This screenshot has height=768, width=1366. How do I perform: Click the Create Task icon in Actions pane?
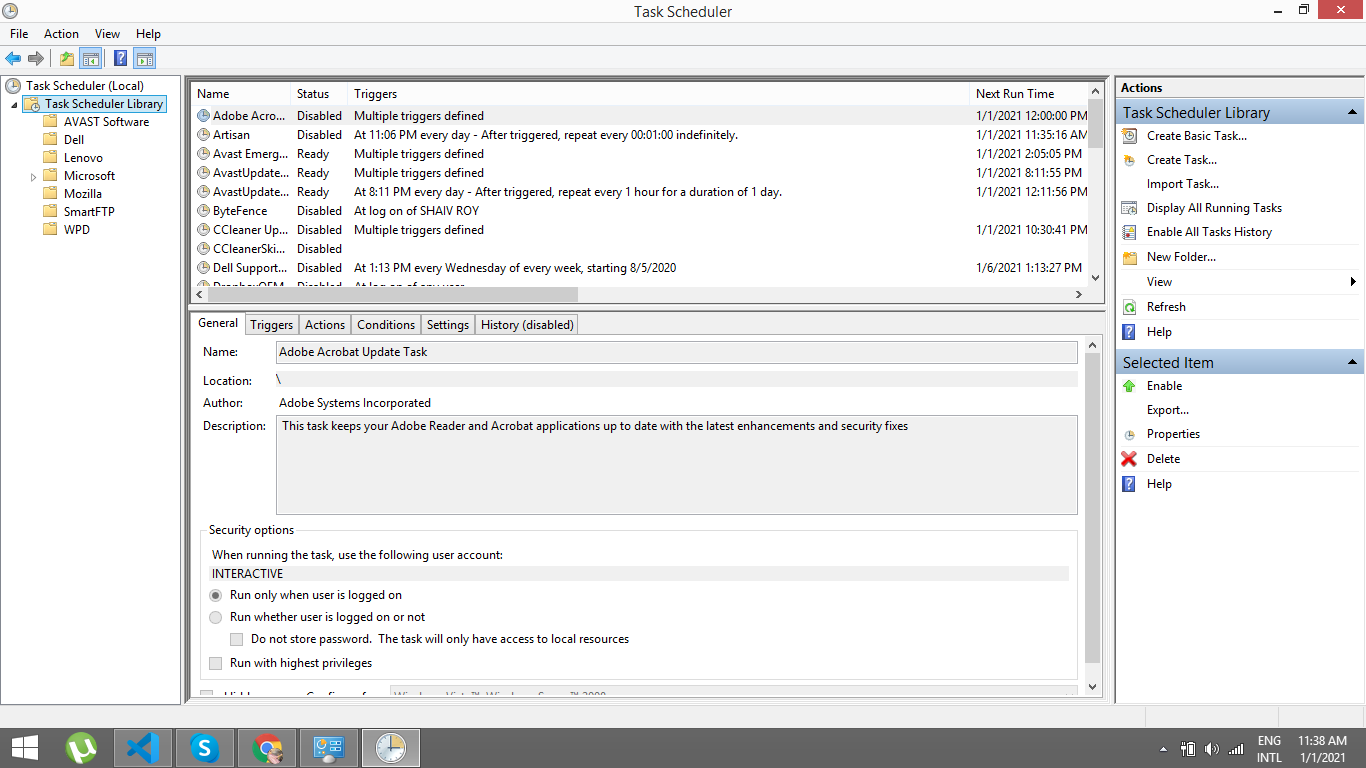[1130, 160]
